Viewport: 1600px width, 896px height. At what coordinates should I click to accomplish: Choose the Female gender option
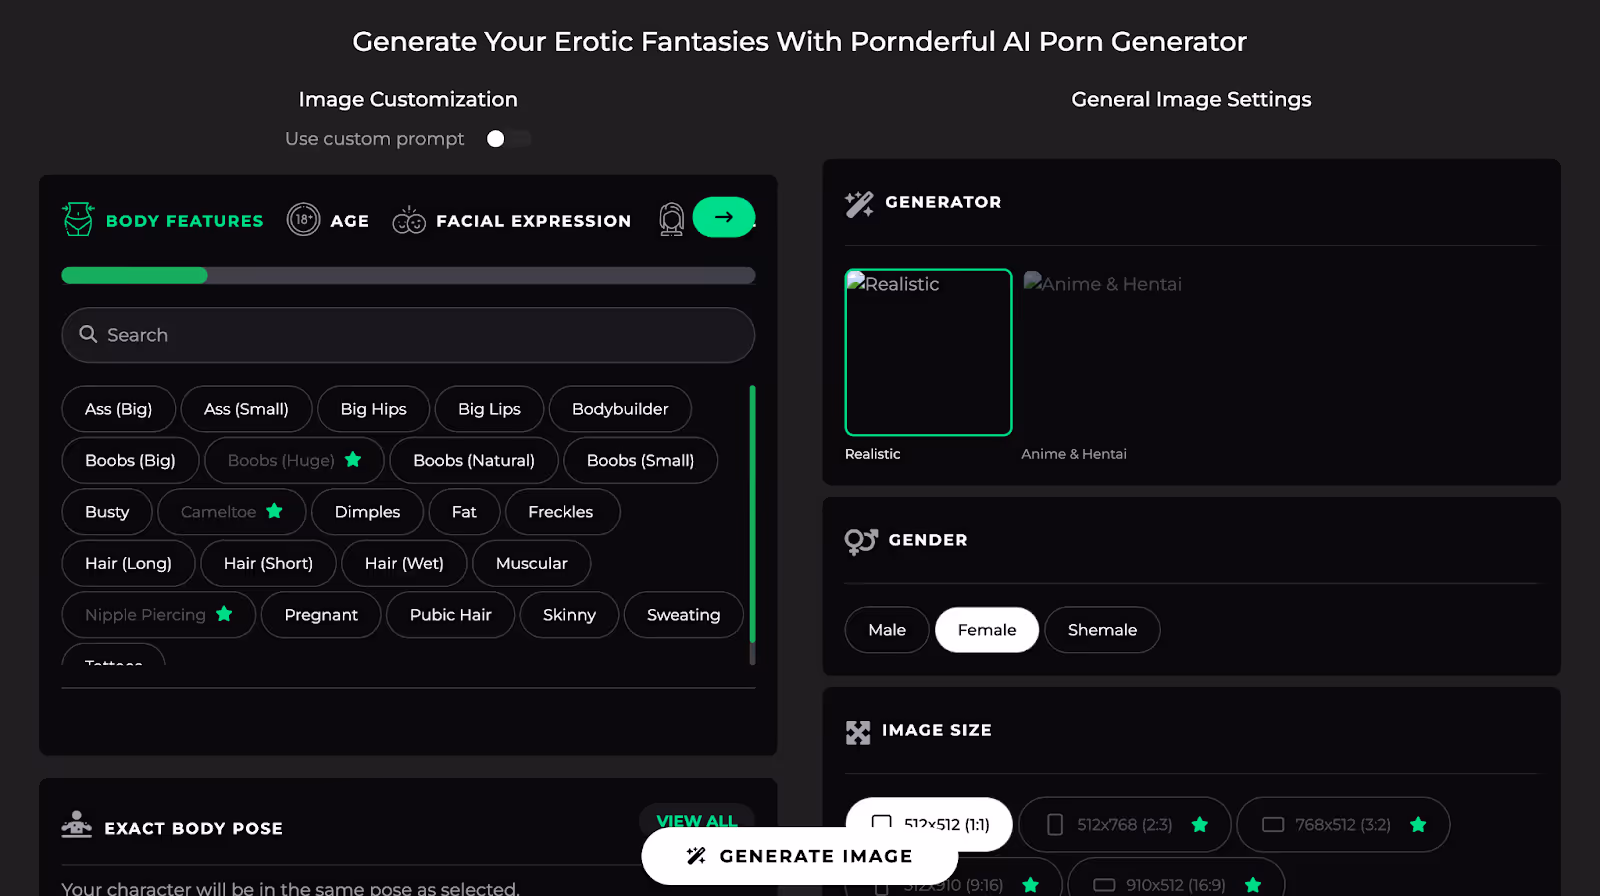point(987,630)
